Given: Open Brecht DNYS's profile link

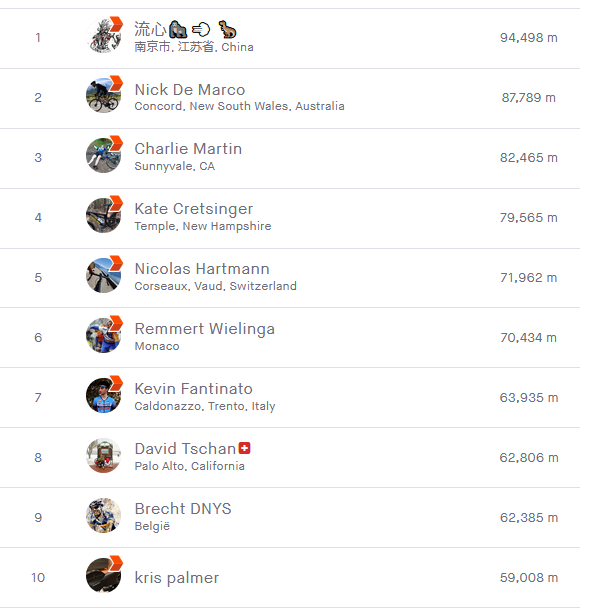Looking at the screenshot, I should coord(183,509).
